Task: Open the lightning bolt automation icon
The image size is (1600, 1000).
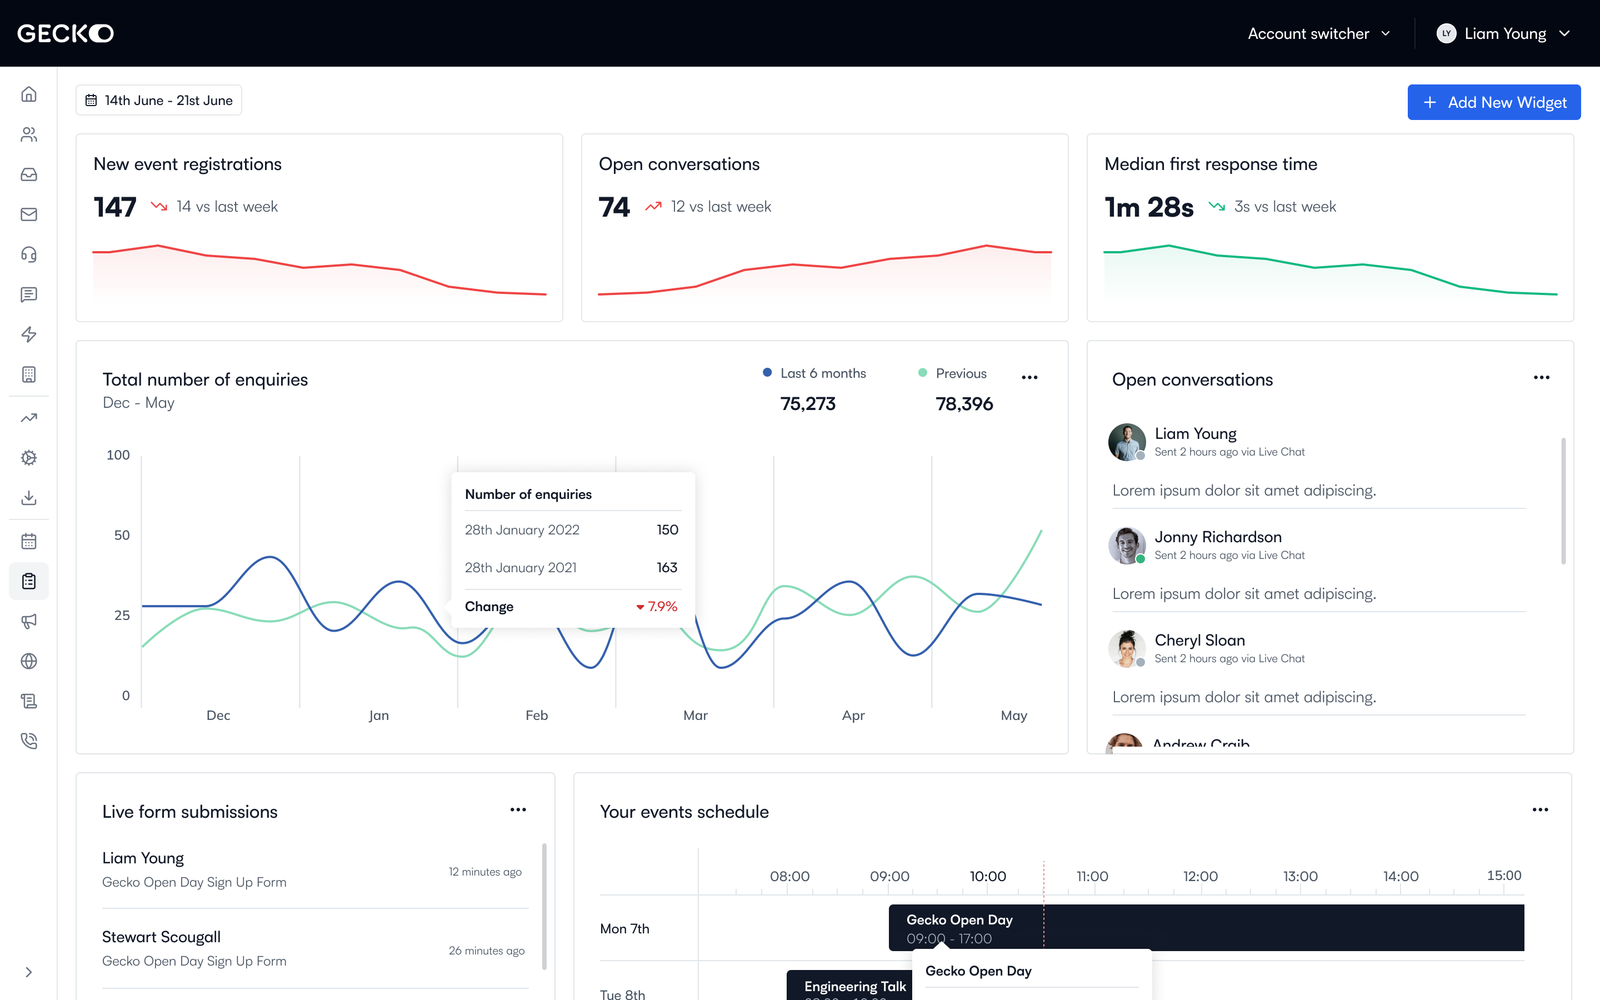Action: click(x=29, y=334)
